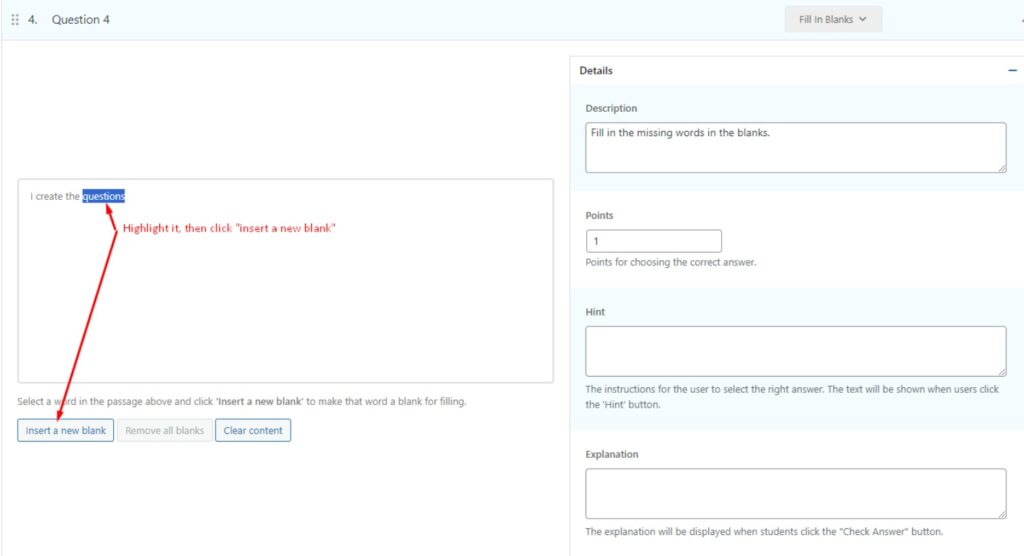Click the Description box resize handle
The height and width of the screenshot is (556, 1024).
coord(1001,167)
